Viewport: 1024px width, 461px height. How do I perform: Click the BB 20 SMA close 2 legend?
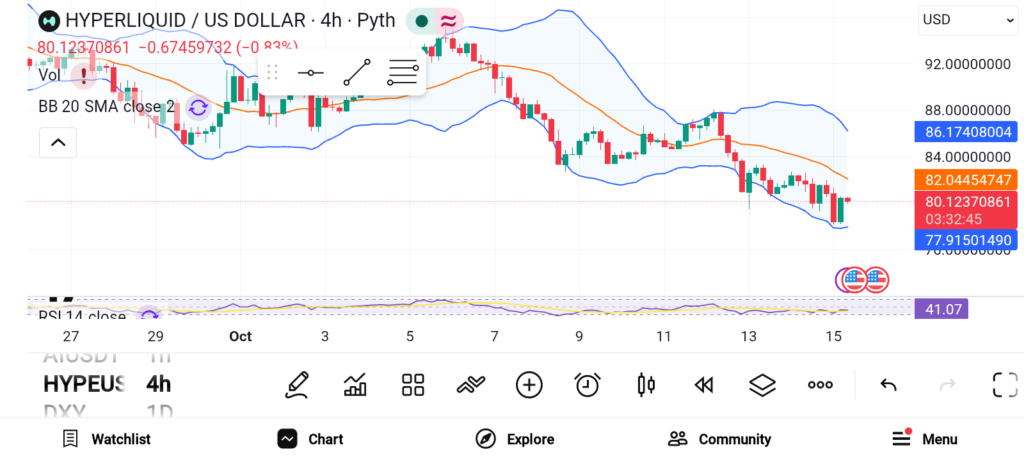point(106,106)
